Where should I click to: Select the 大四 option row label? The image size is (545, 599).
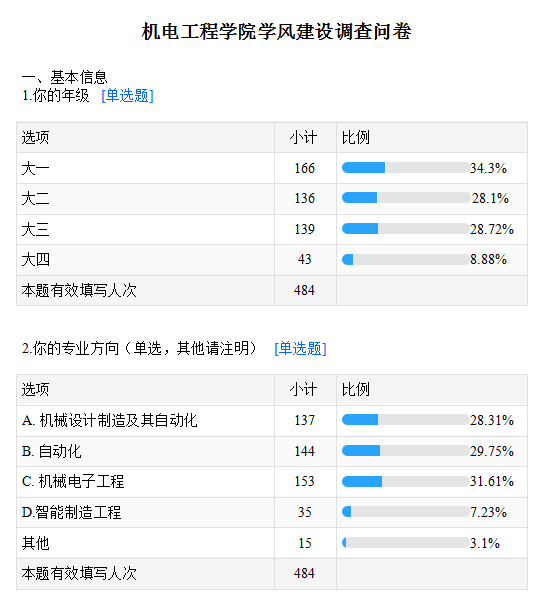(x=36, y=260)
